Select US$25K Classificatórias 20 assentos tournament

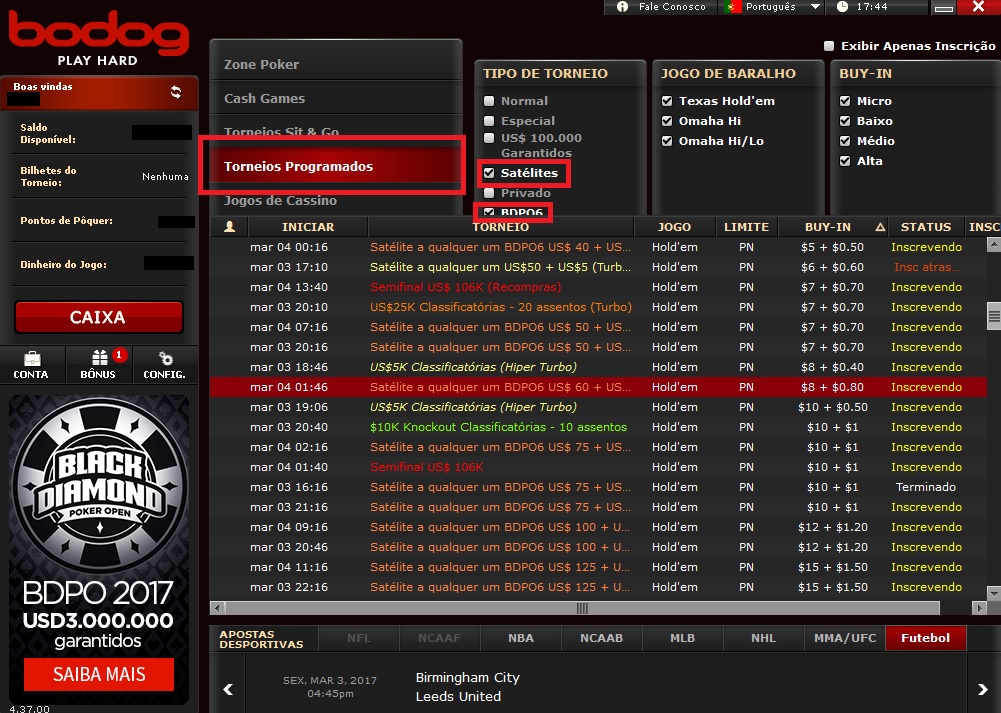point(598,307)
